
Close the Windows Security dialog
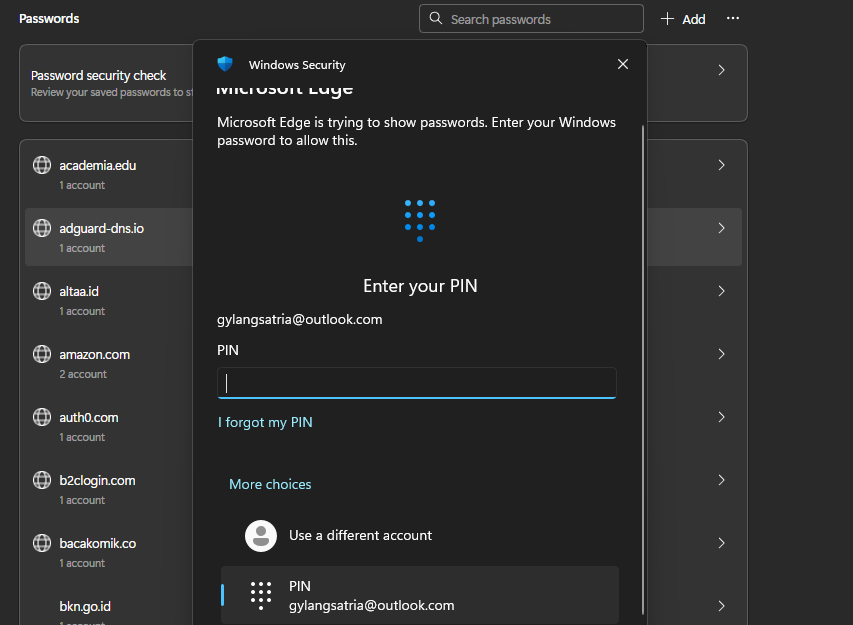coord(623,64)
